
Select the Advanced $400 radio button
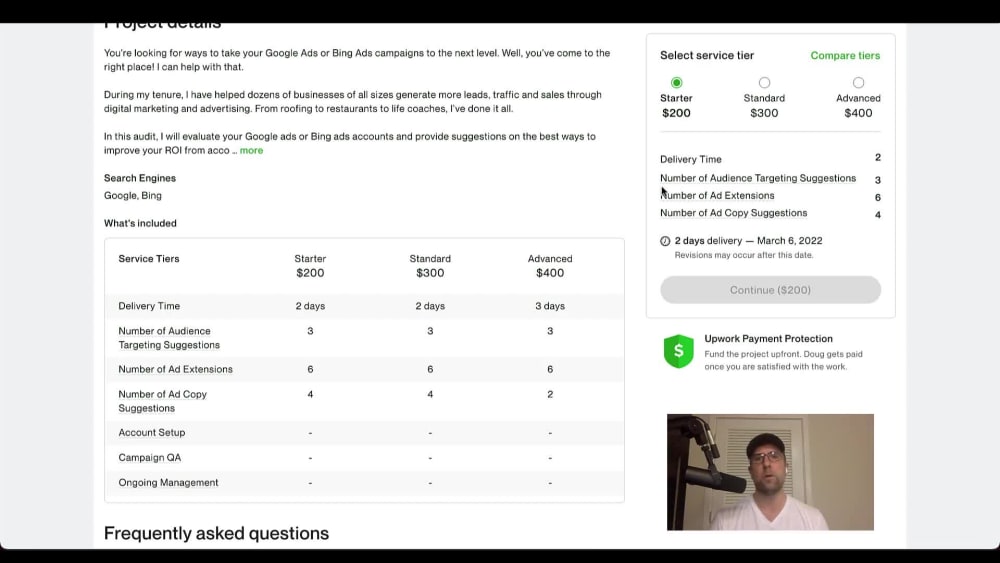[858, 83]
